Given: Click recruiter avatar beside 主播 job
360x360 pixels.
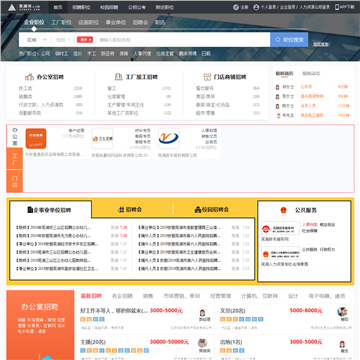Looking at the screenshot, I should pos(203,343).
